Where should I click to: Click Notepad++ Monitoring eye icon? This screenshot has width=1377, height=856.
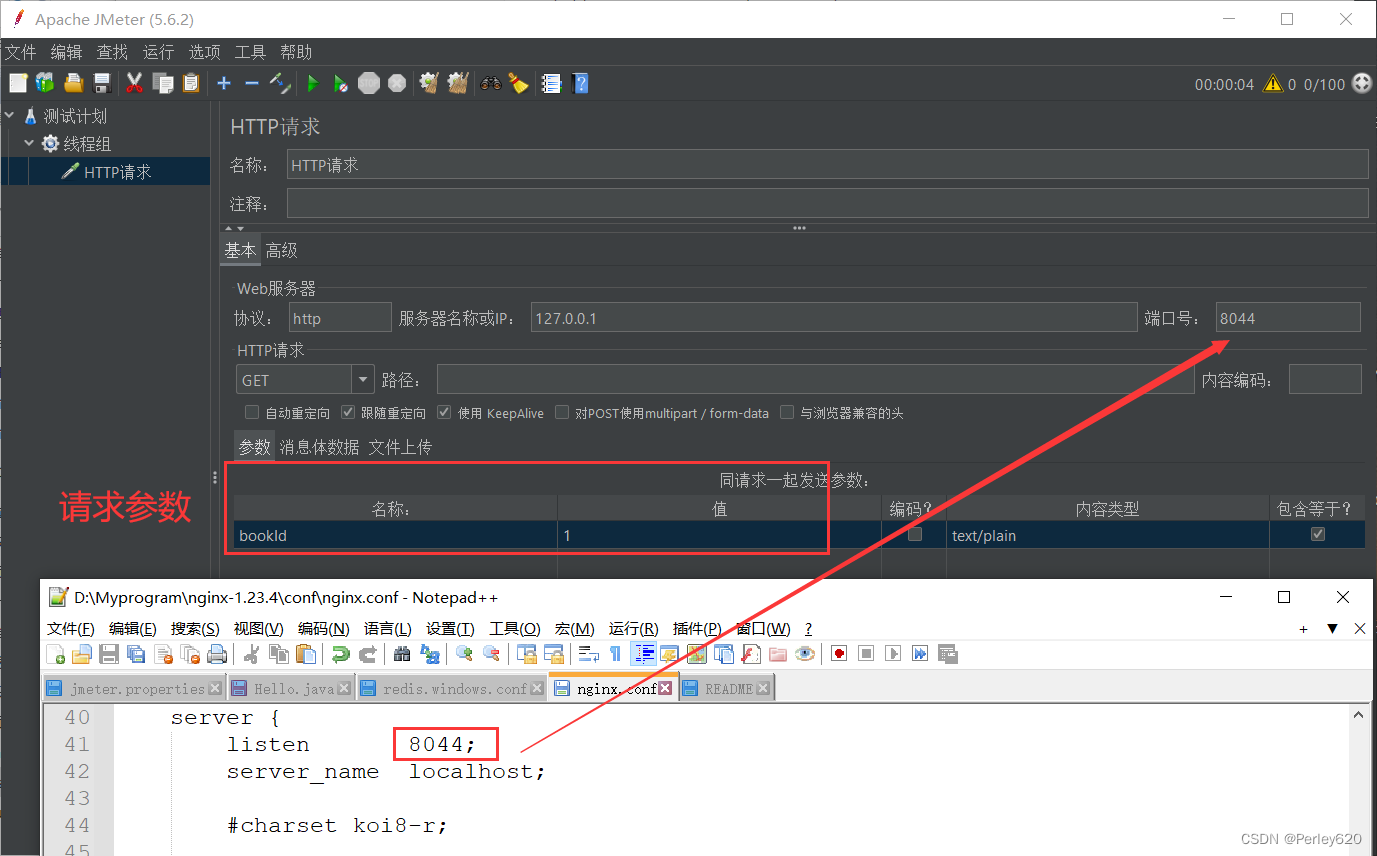click(x=805, y=654)
